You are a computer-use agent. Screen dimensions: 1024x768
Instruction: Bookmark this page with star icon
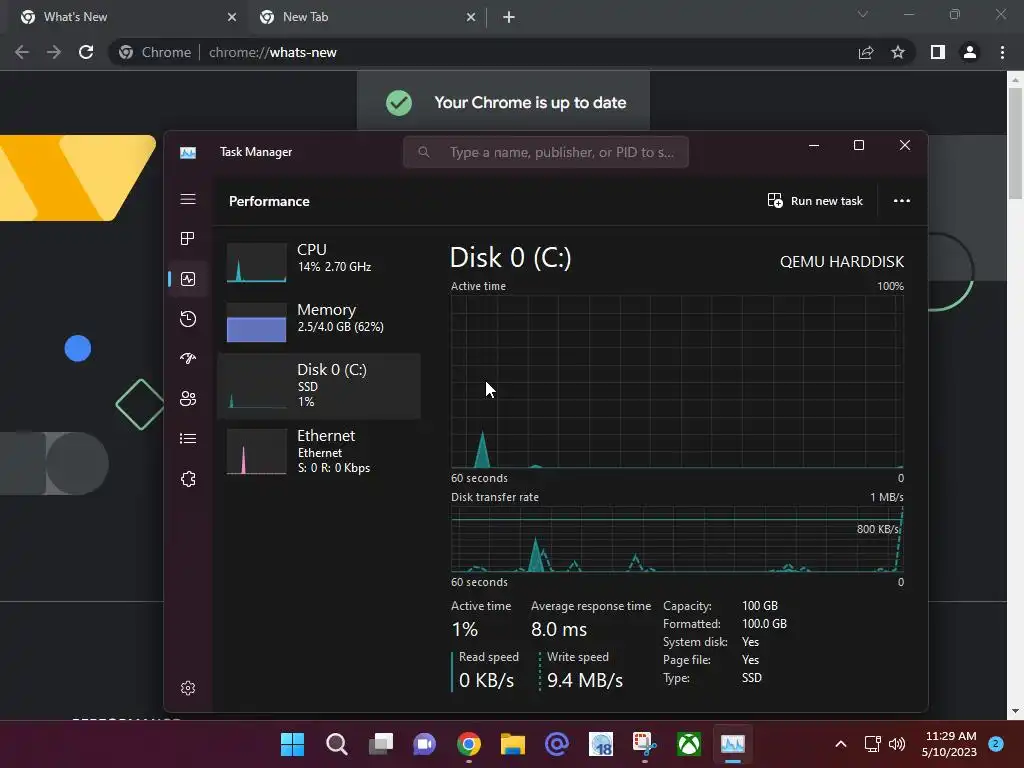click(898, 52)
